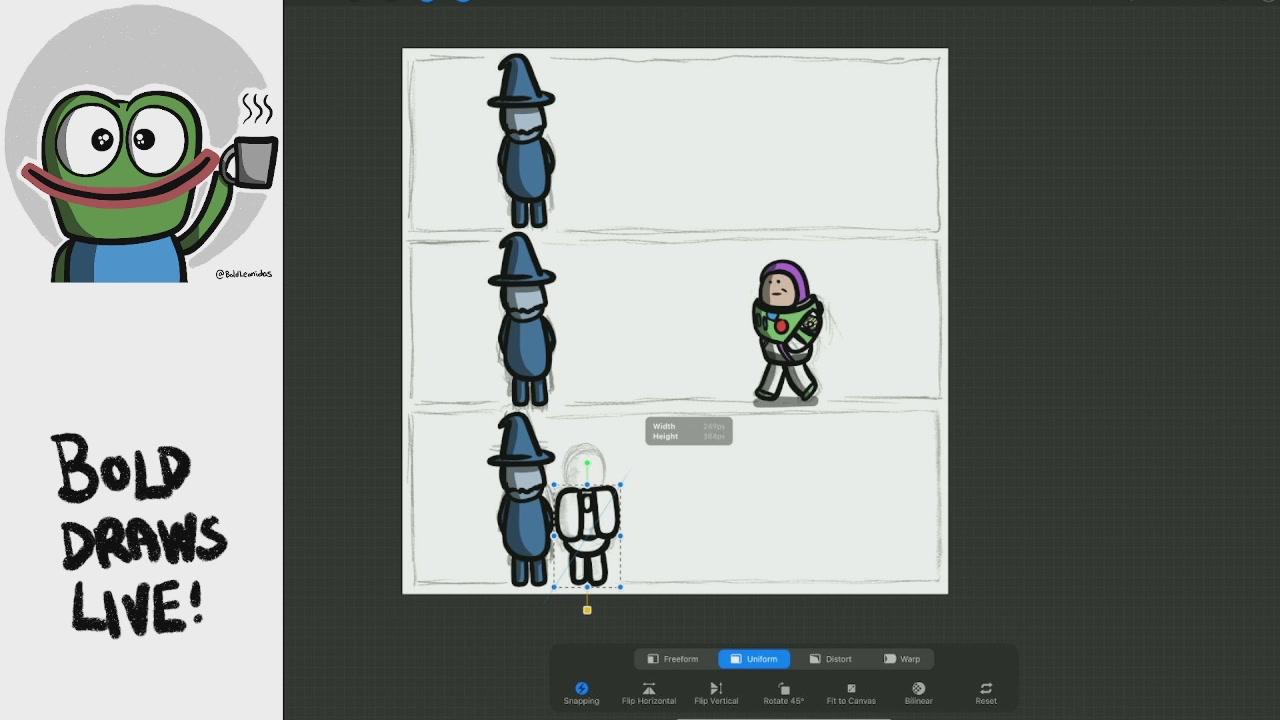Switch to Freeform transform mode
Viewport: 1280px width, 720px height.
click(x=673, y=659)
